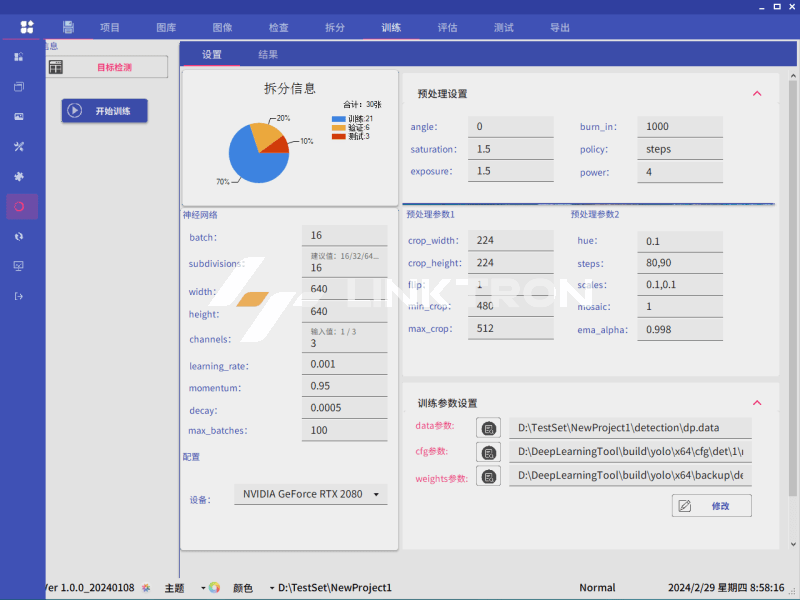Screen dimensions: 800x600
Task: Browse for data参数 file
Action: point(488,428)
